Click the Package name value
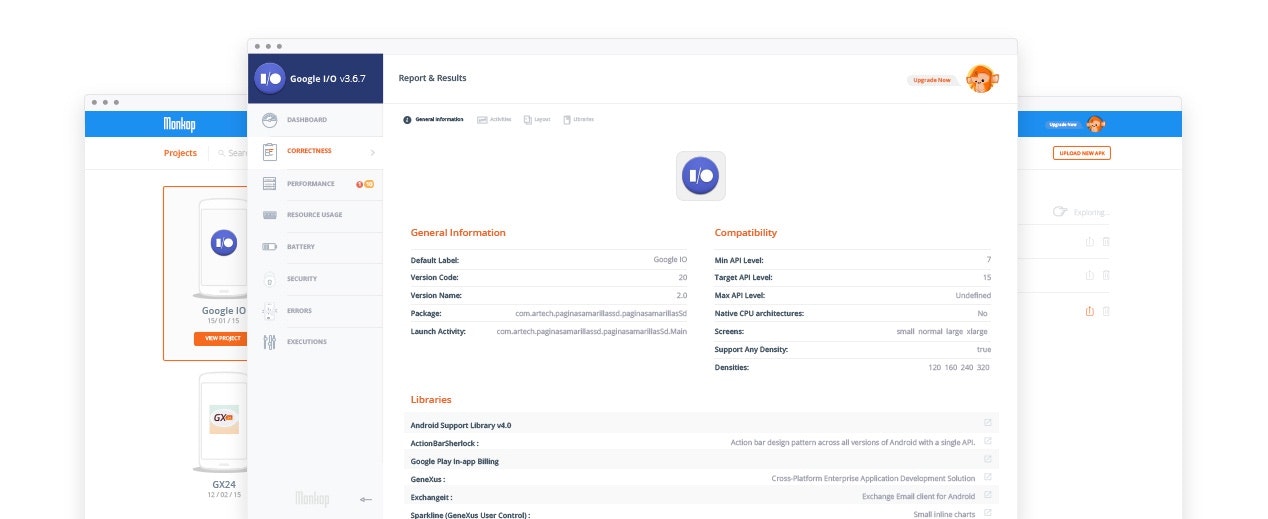This screenshot has height=519, width=1268. tap(601, 313)
